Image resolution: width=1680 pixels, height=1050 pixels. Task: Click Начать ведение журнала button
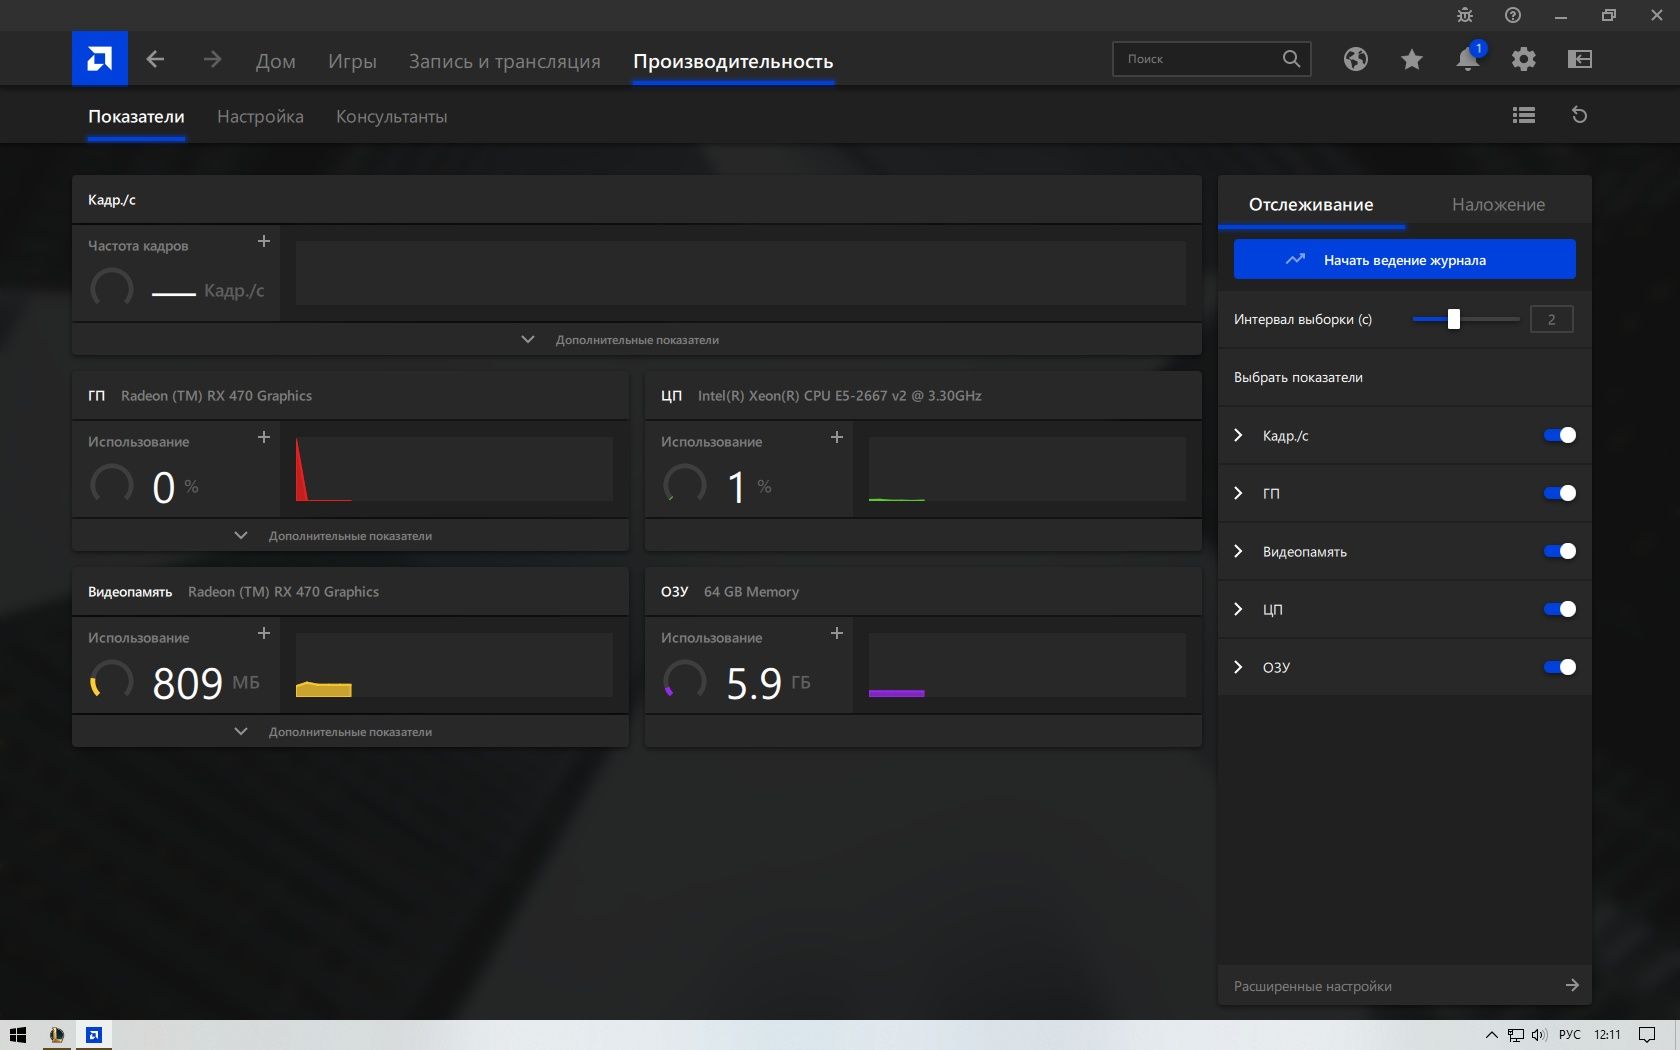coord(1404,259)
